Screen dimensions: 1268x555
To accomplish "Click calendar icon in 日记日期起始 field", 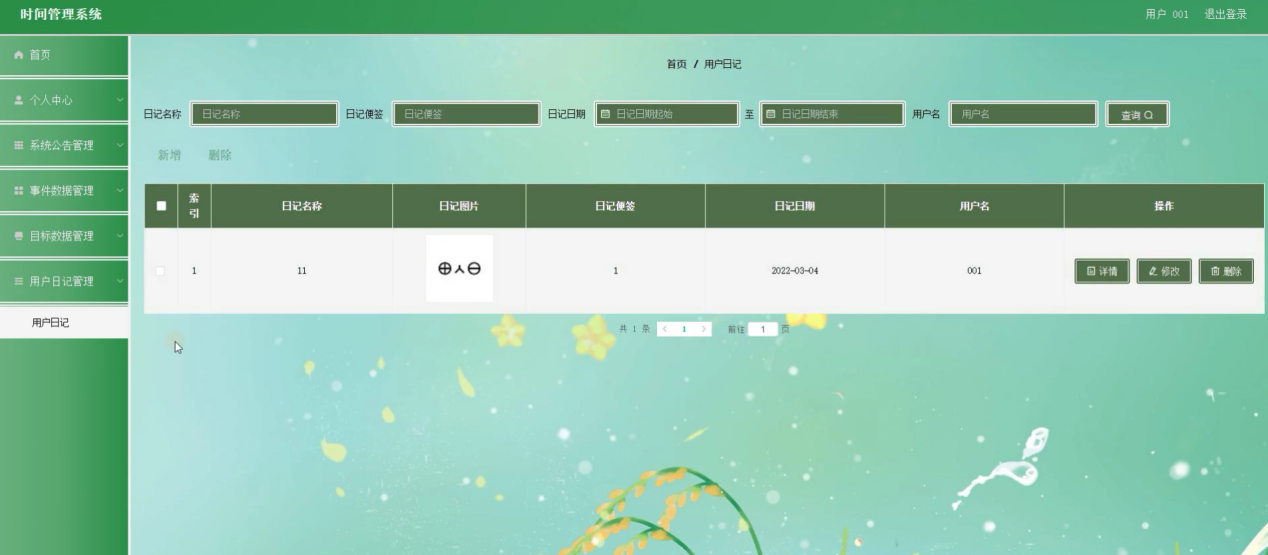I will [605, 114].
